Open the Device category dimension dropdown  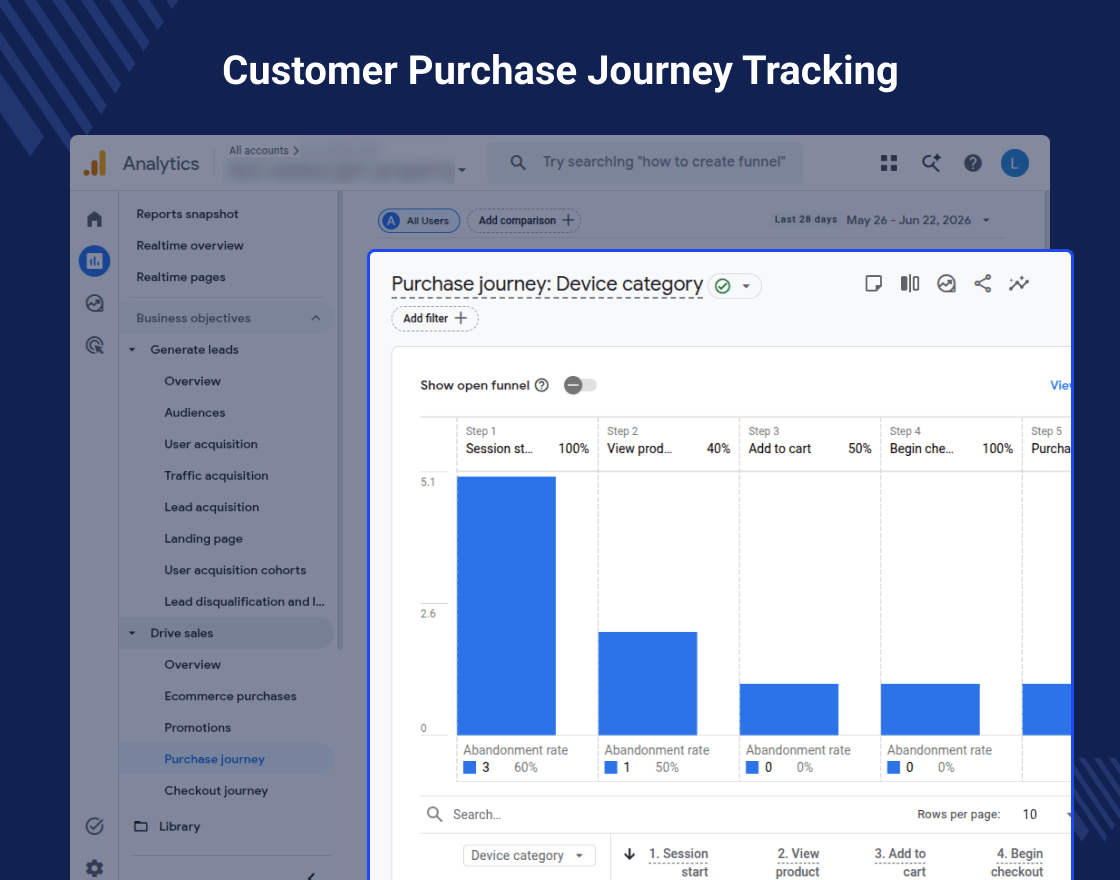click(529, 856)
